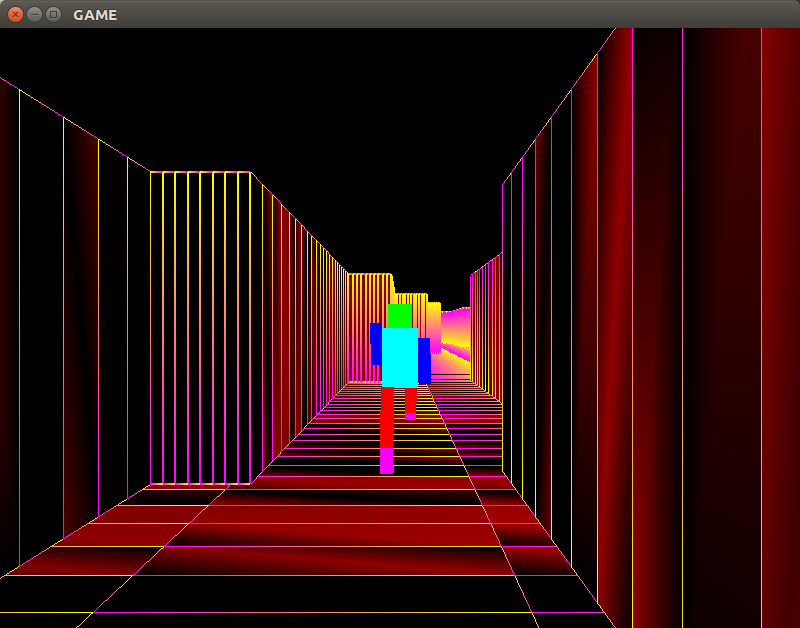Click the character's green head
Viewport: 800px width, 628px height.
click(399, 316)
